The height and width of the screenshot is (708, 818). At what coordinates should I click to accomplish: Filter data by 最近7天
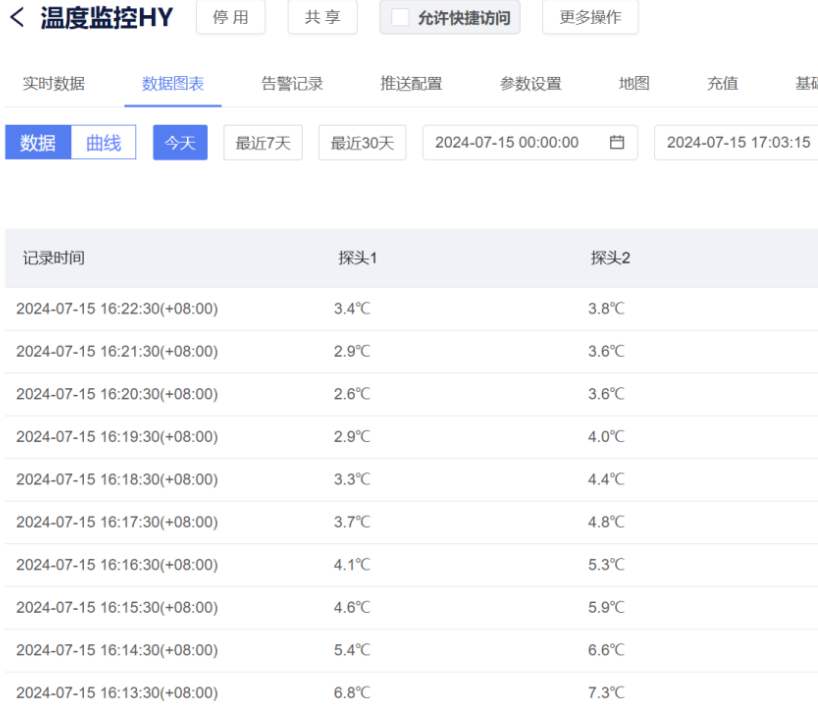point(263,143)
